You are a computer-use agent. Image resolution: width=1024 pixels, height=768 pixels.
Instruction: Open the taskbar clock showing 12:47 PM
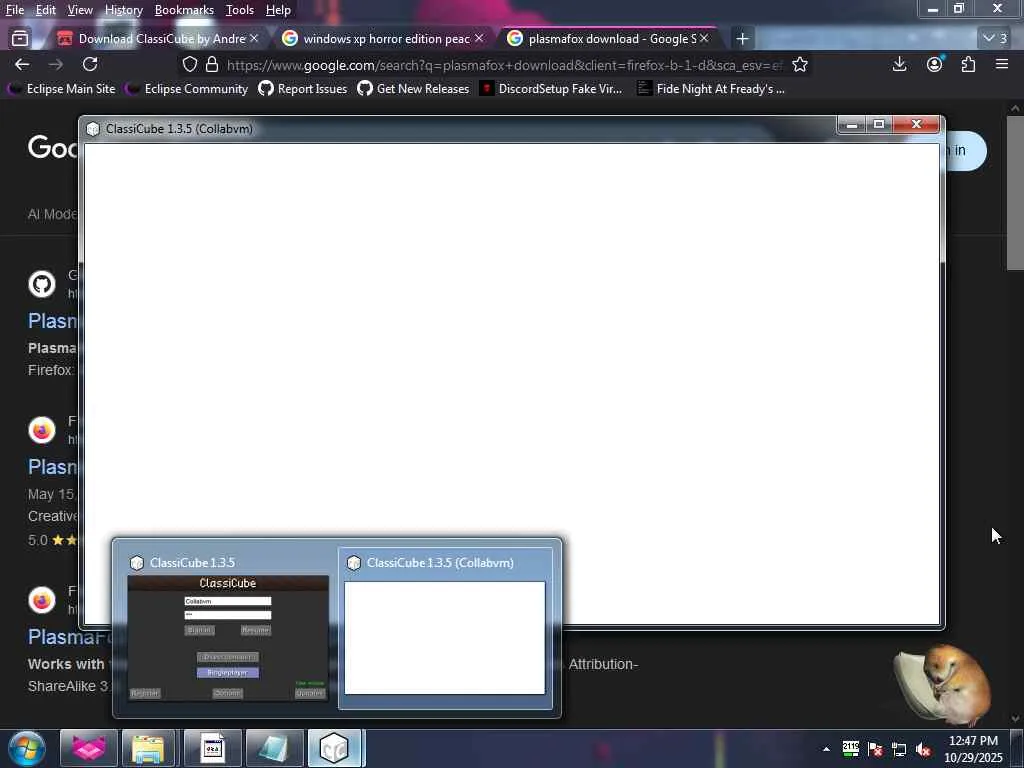(973, 749)
